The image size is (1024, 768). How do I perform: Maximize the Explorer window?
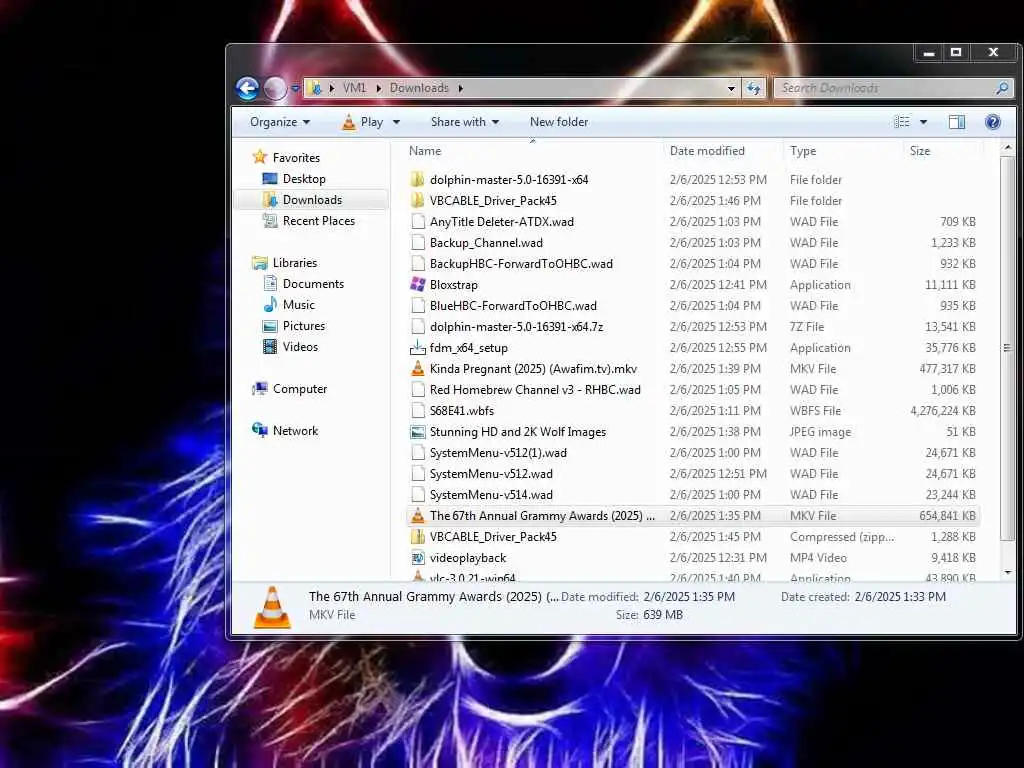[956, 52]
